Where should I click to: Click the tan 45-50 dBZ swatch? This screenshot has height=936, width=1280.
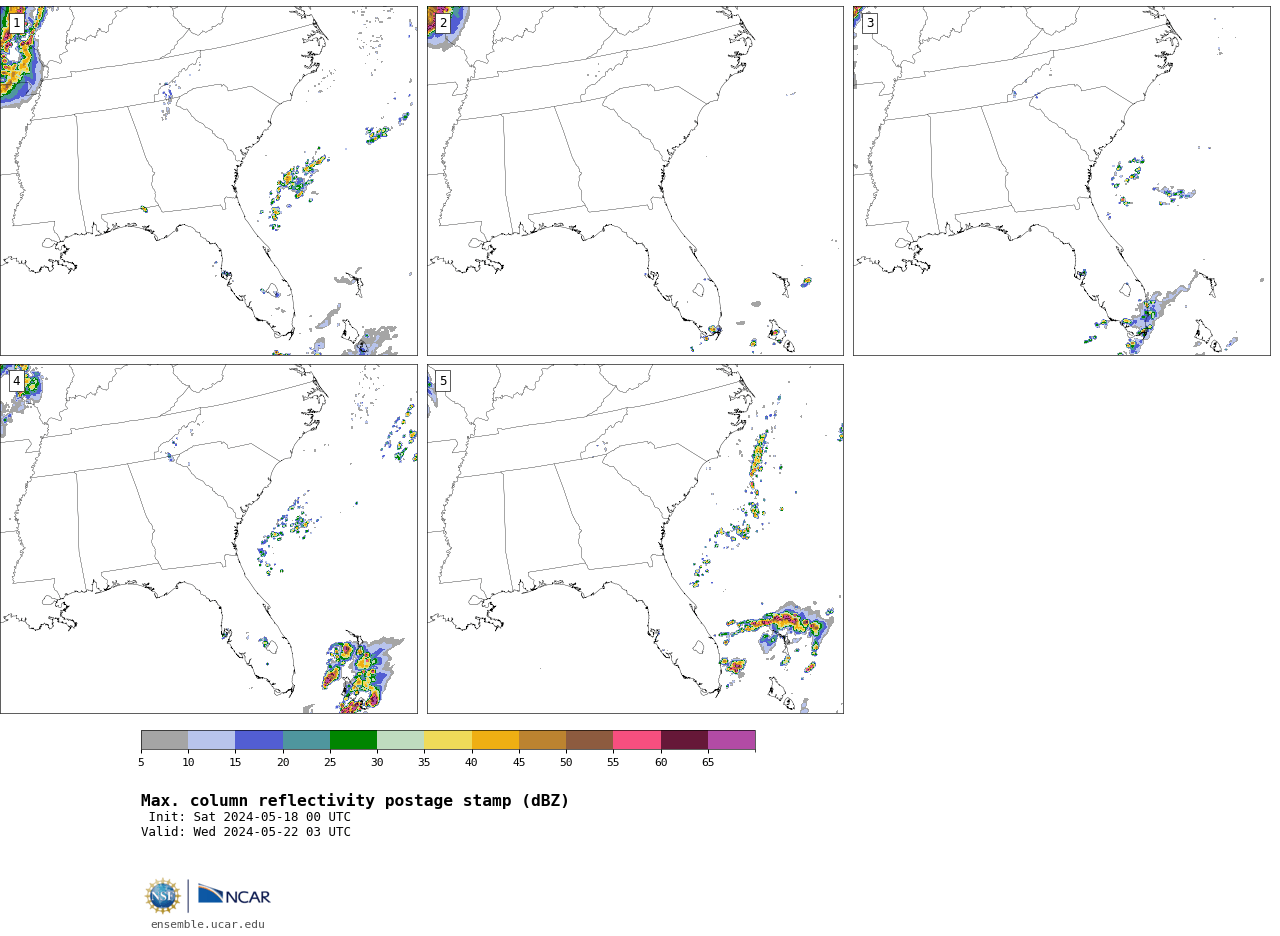point(542,740)
